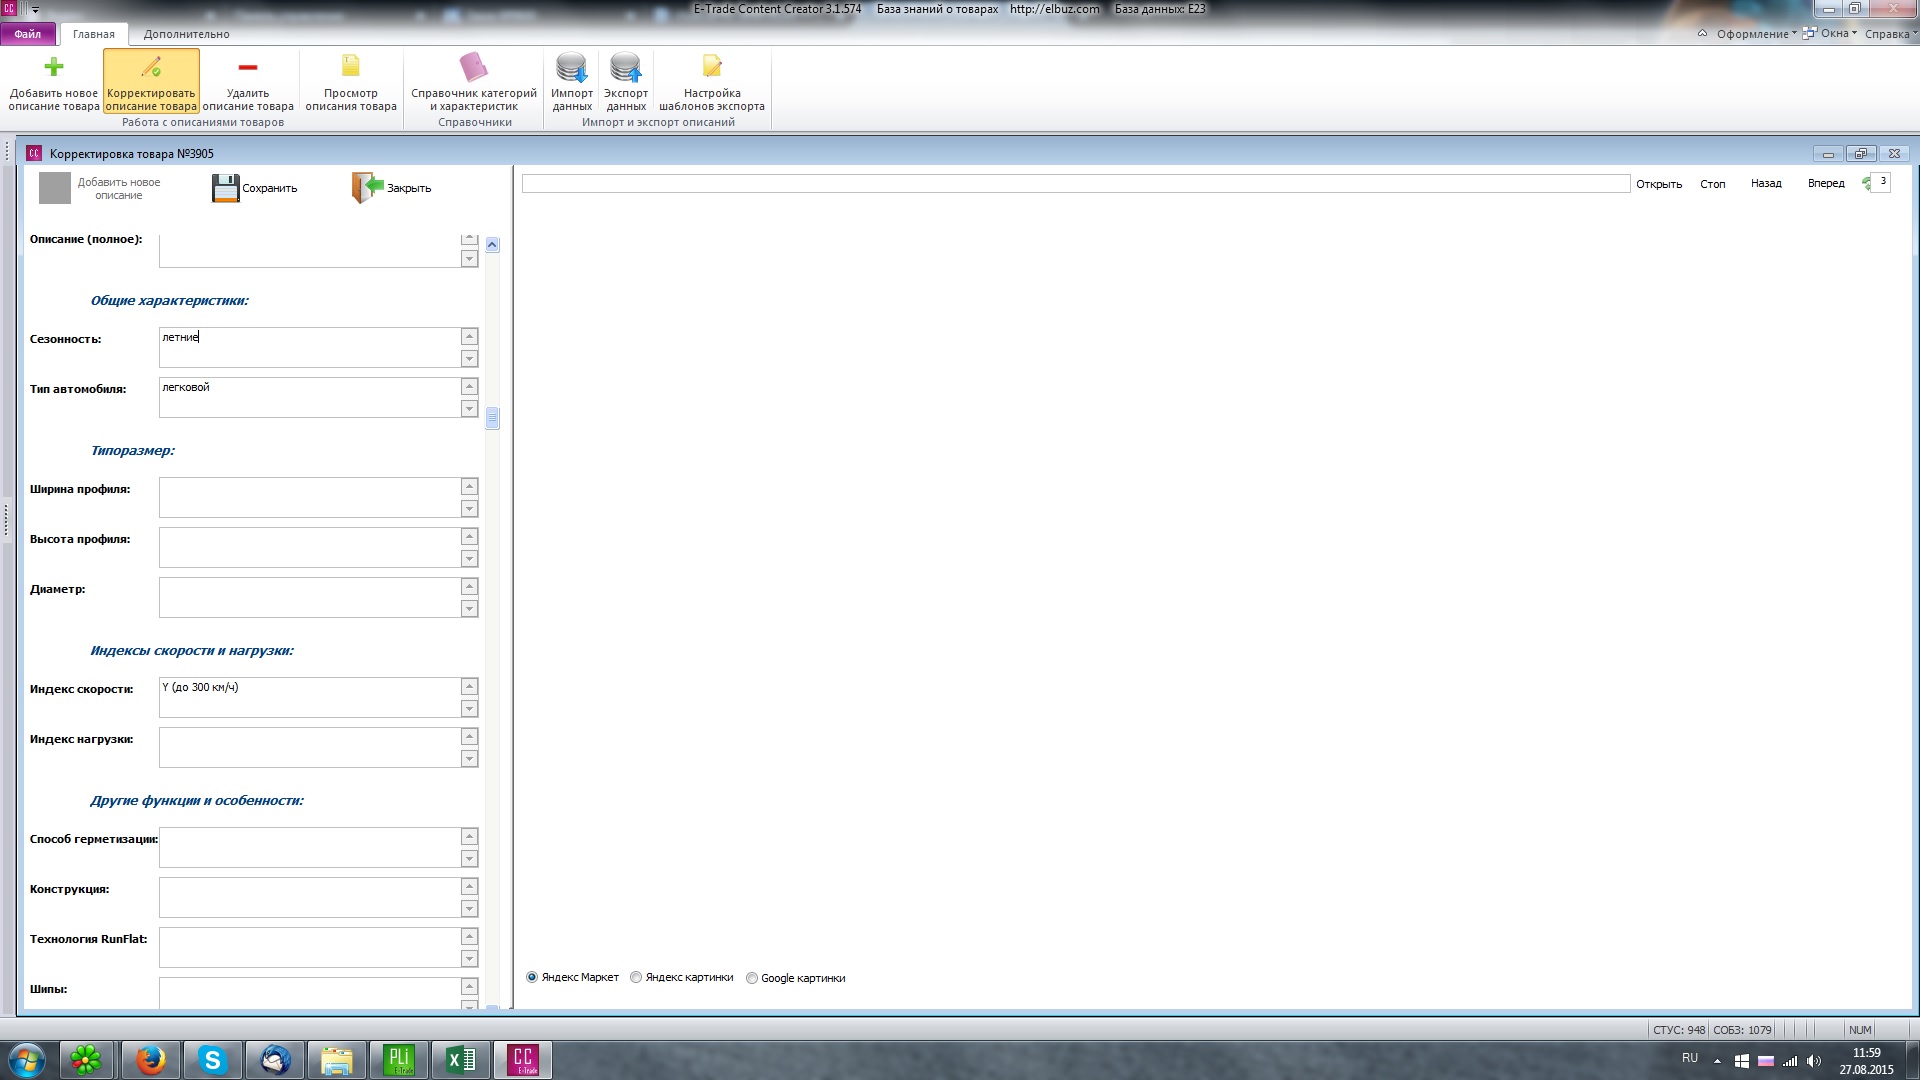The width and height of the screenshot is (1920, 1080).
Task: Click the Открыть browser button
Action: tap(1659, 184)
